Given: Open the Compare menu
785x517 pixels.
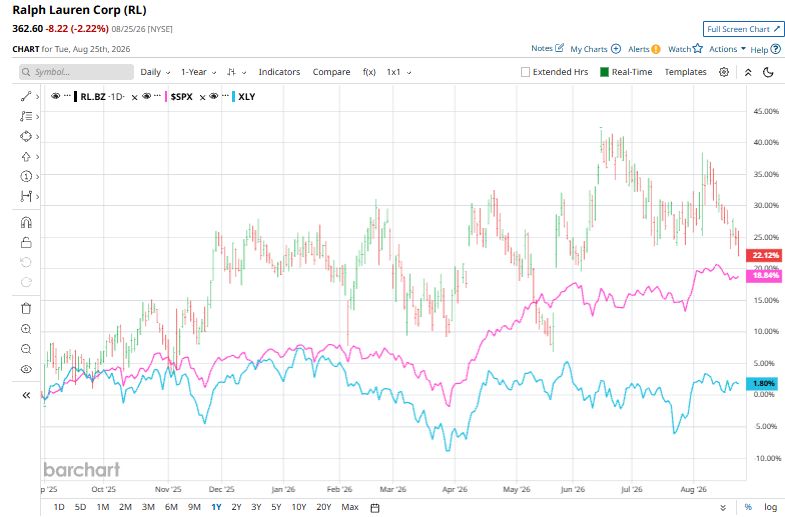Looking at the screenshot, I should pos(331,72).
